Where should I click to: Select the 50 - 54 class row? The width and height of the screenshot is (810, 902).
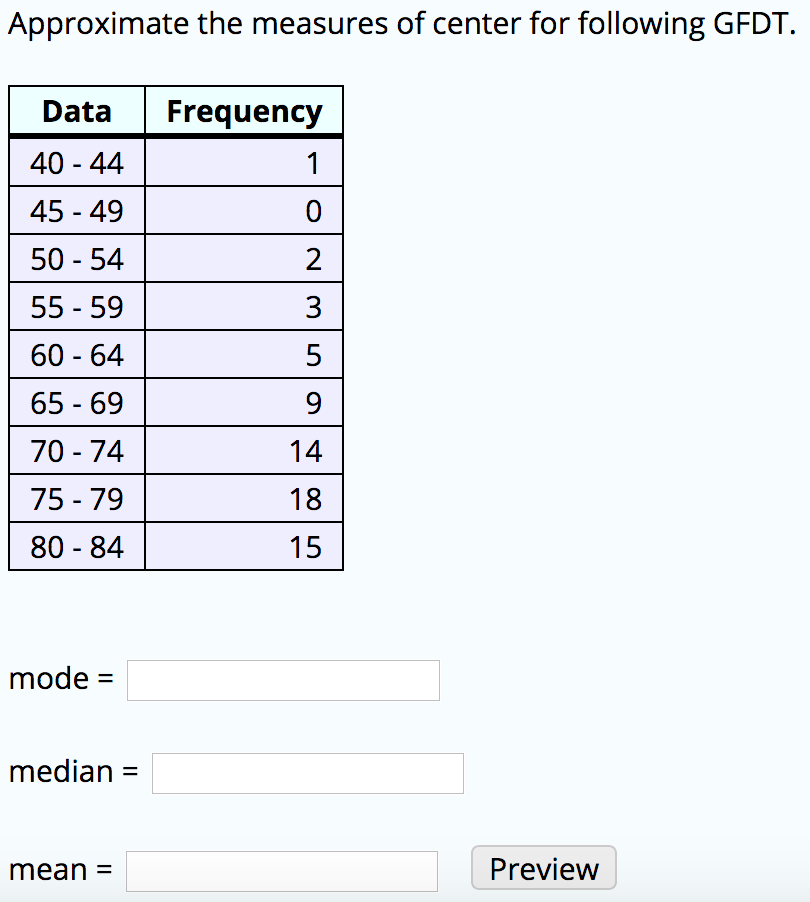click(76, 257)
